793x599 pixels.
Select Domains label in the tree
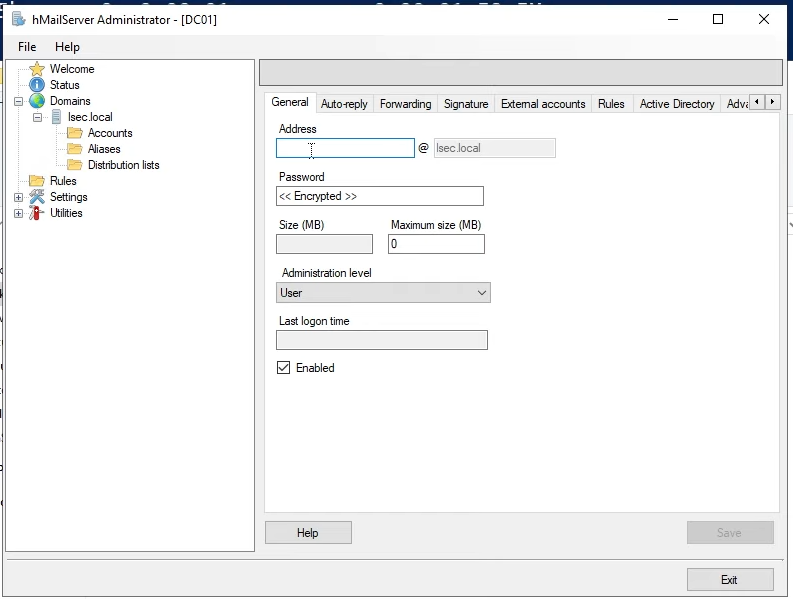point(70,101)
